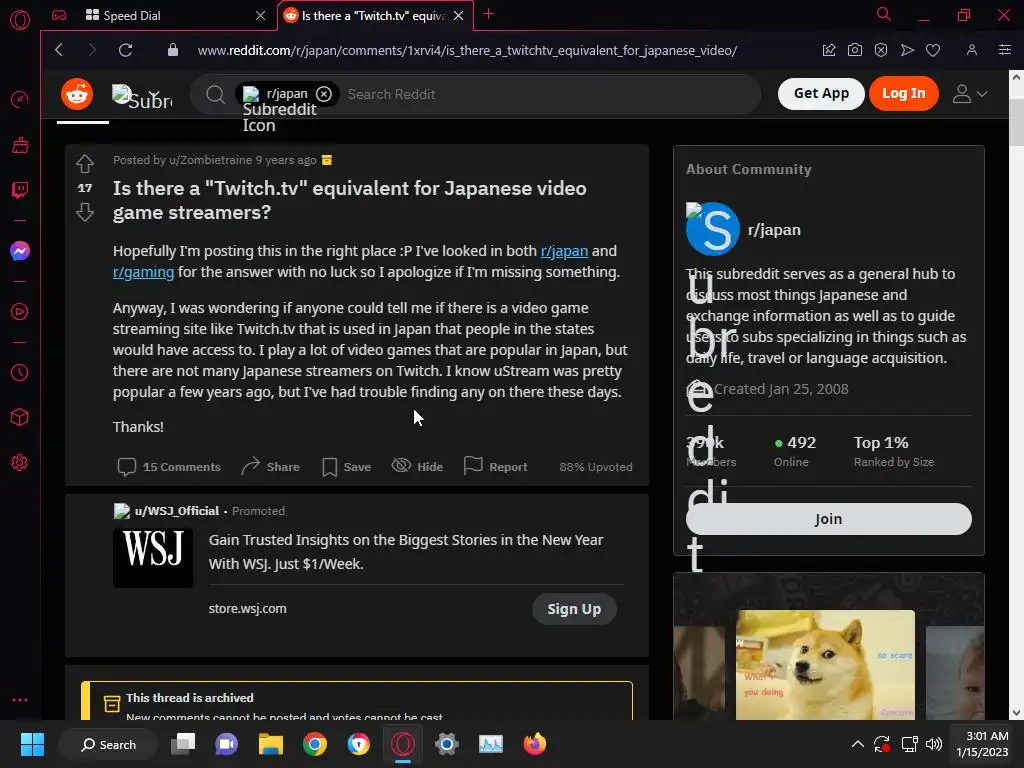The height and width of the screenshot is (768, 1024).
Task: Click Sign Up on WSJ ad
Action: point(573,609)
